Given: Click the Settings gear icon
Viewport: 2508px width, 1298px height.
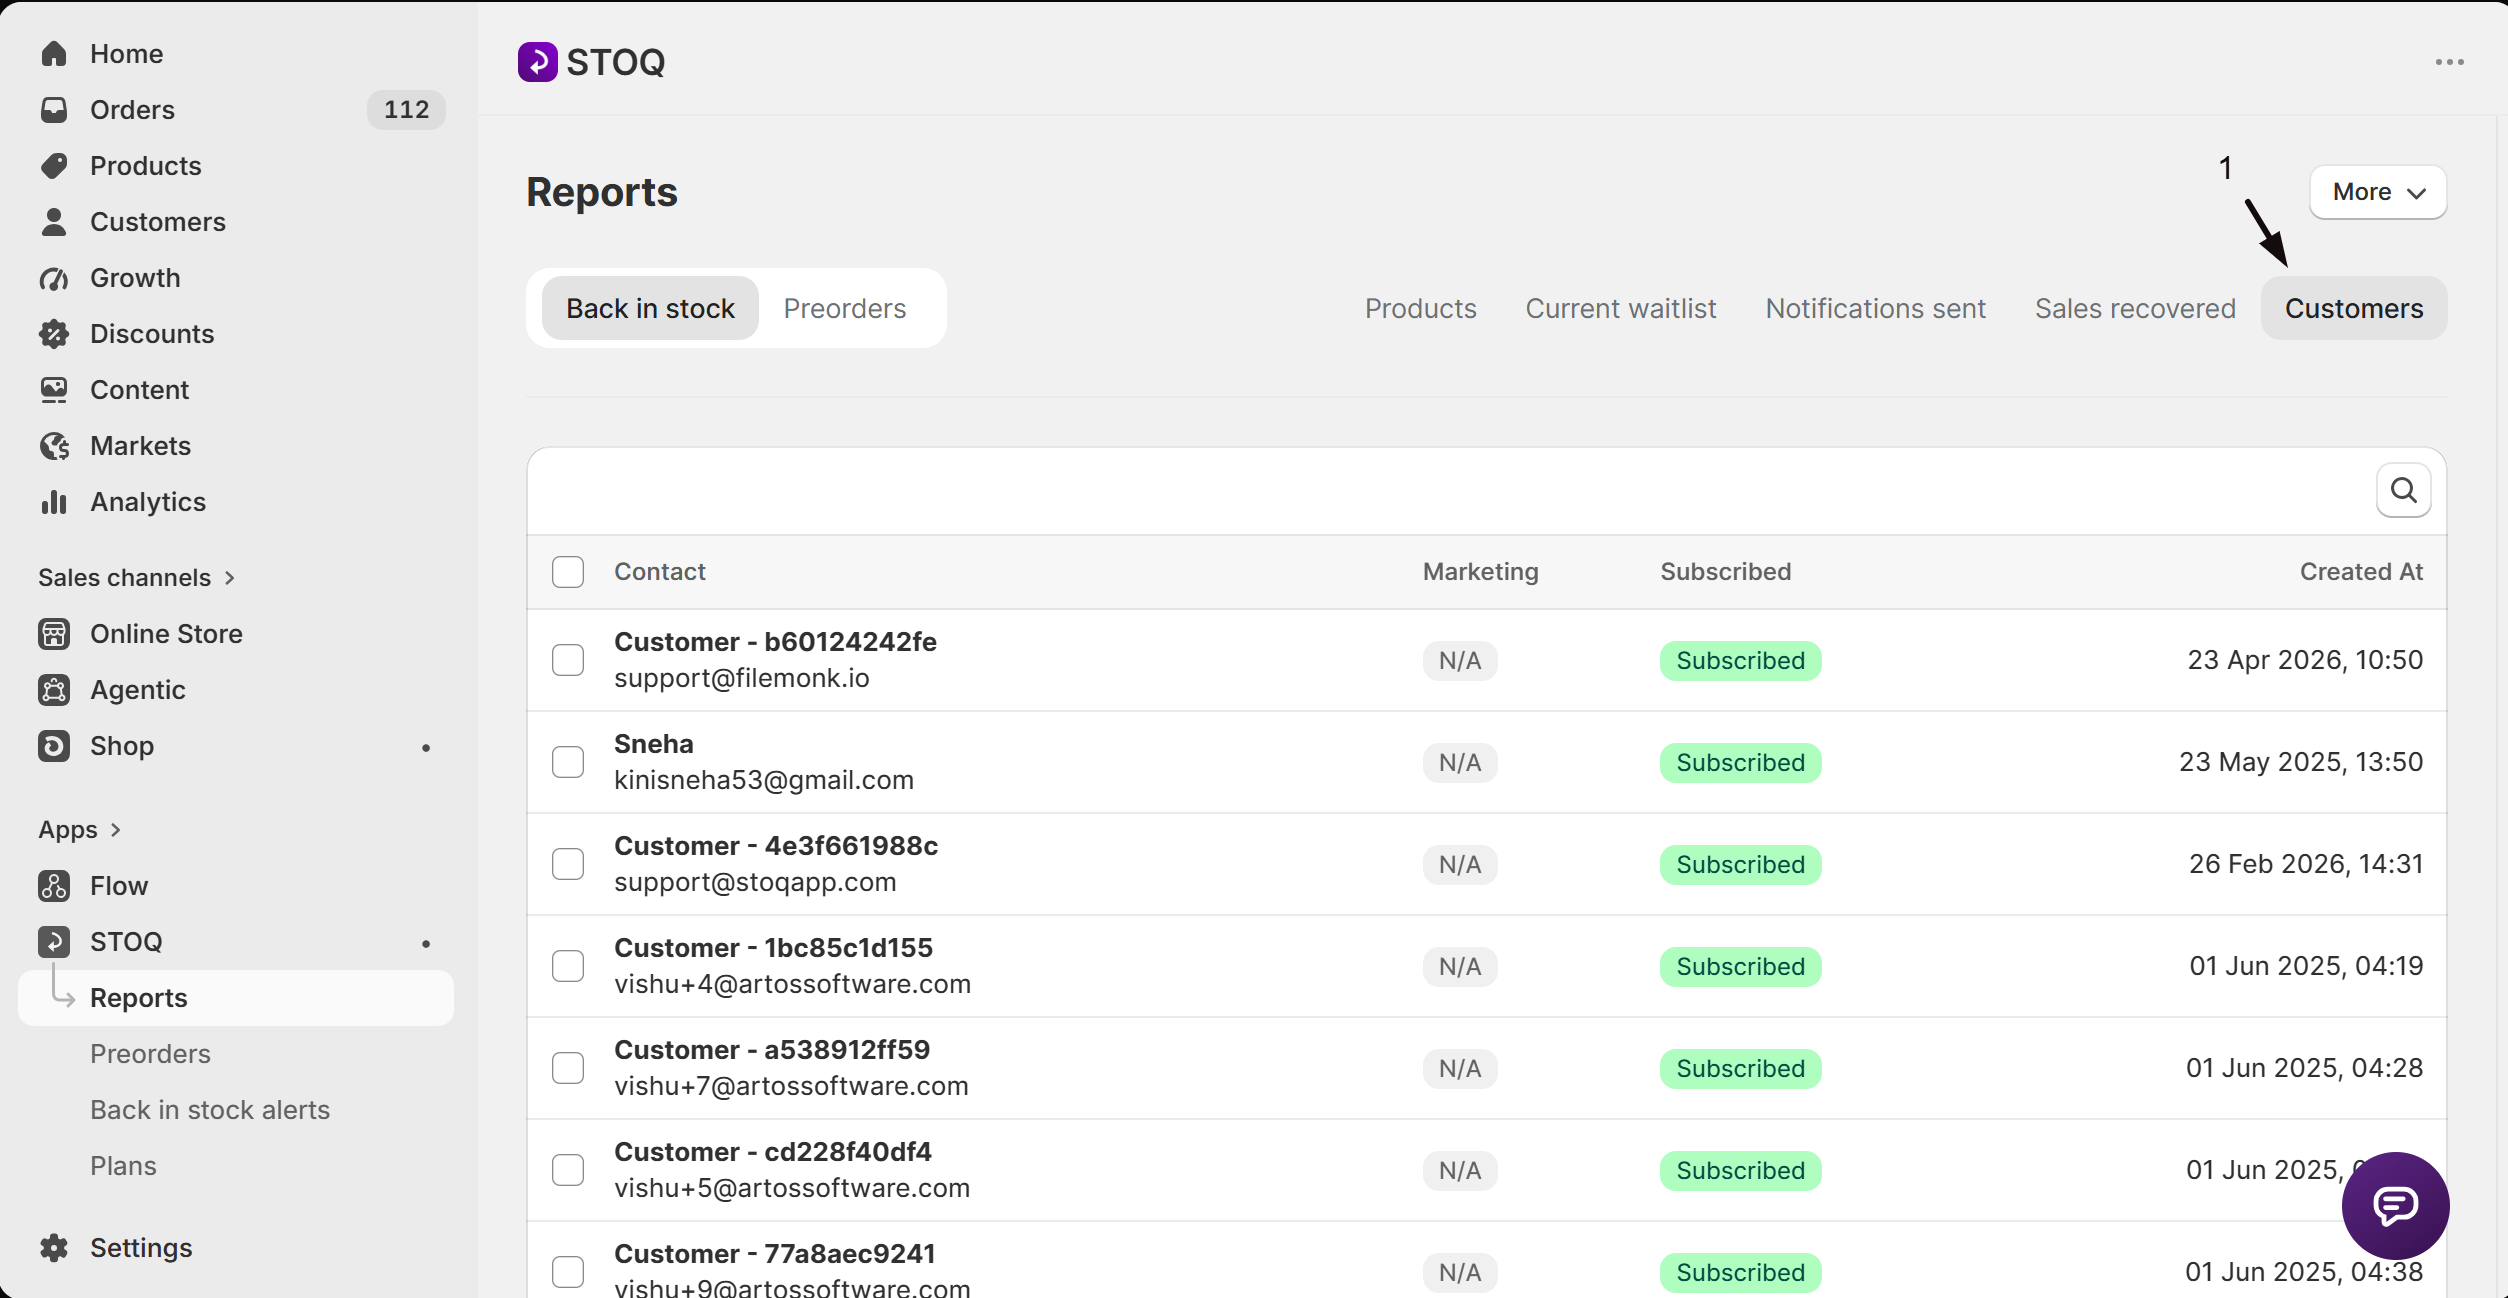Looking at the screenshot, I should (x=54, y=1247).
